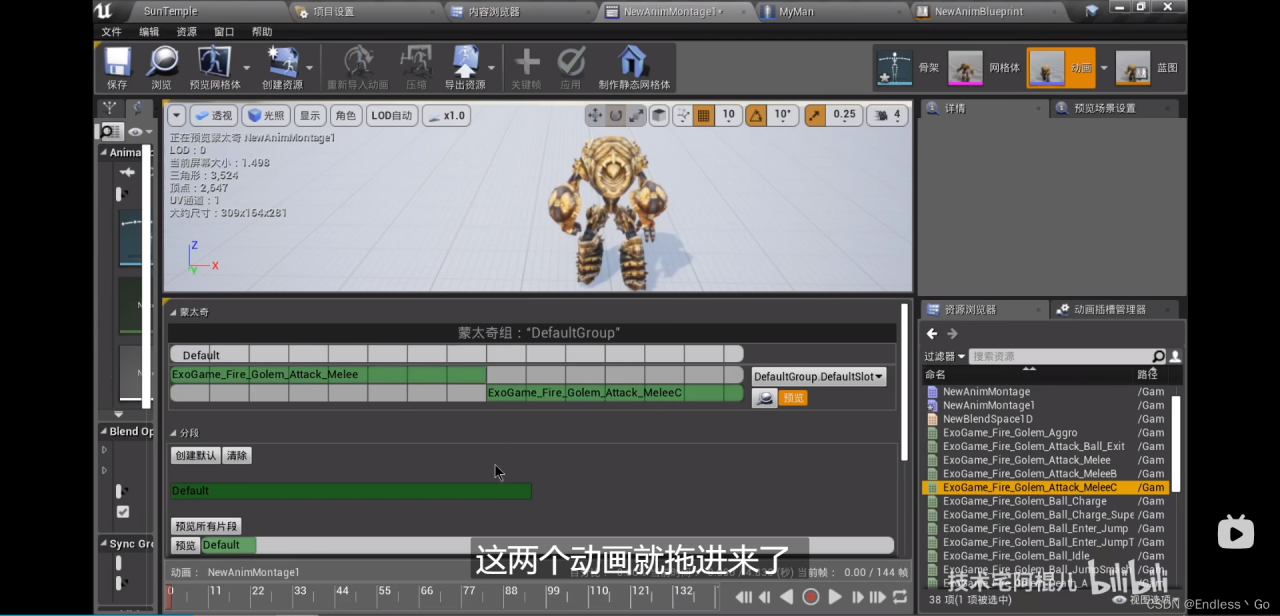Click the 关键帧 add key plus icon

click(526, 62)
